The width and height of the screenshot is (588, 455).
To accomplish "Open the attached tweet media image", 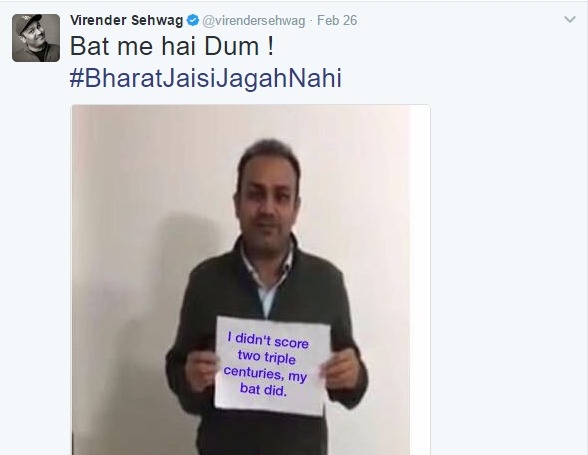I will coord(250,280).
